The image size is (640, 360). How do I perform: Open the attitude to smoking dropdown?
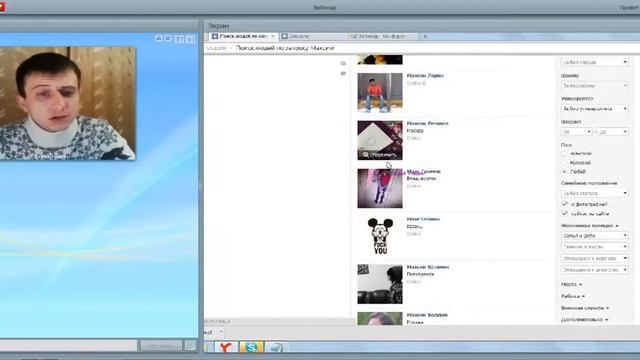coord(595,258)
